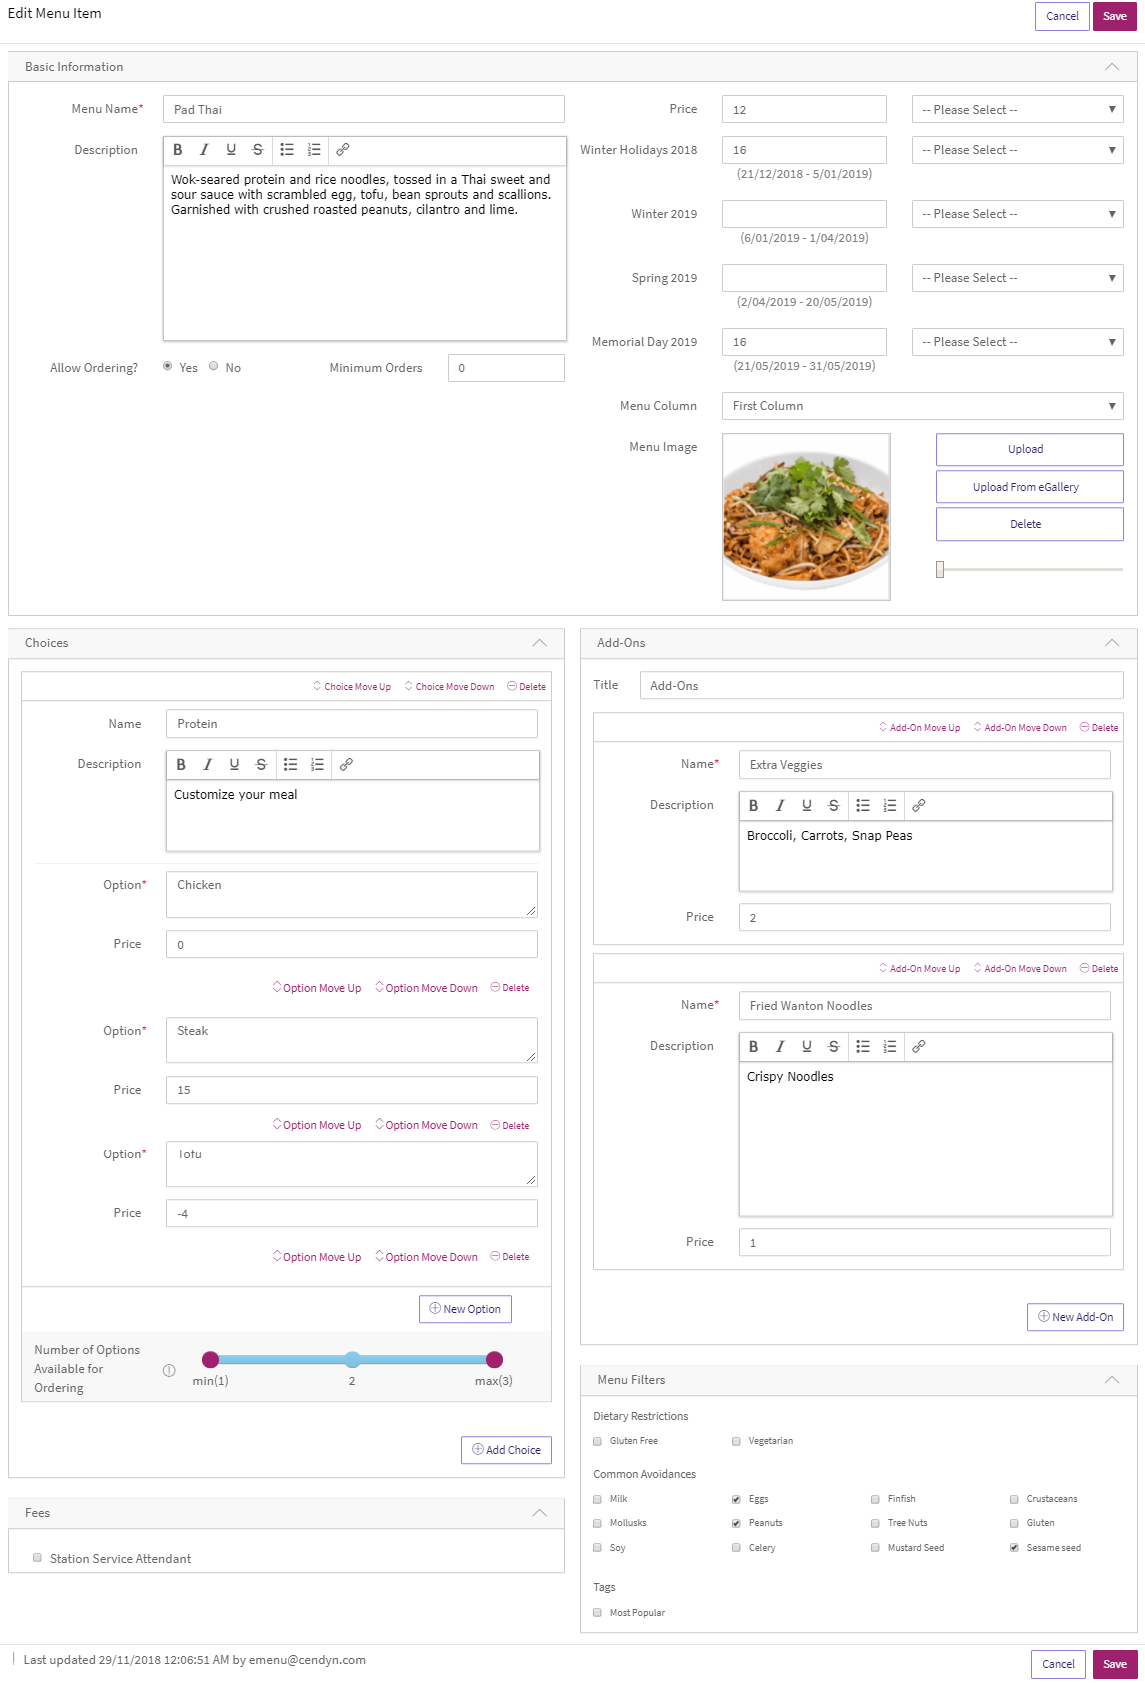The width and height of the screenshot is (1145, 1683).
Task: Click New Add-On button
Action: tap(1075, 1317)
